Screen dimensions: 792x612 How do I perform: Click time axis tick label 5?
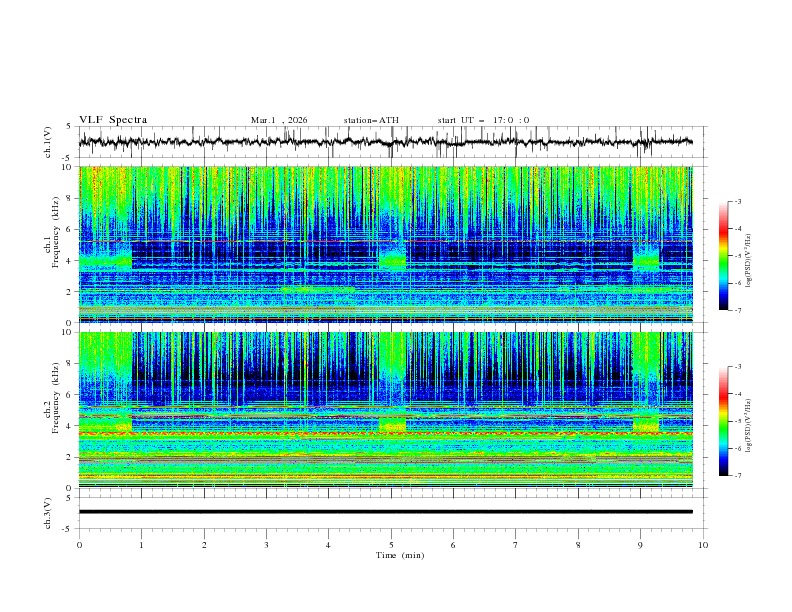pos(391,545)
